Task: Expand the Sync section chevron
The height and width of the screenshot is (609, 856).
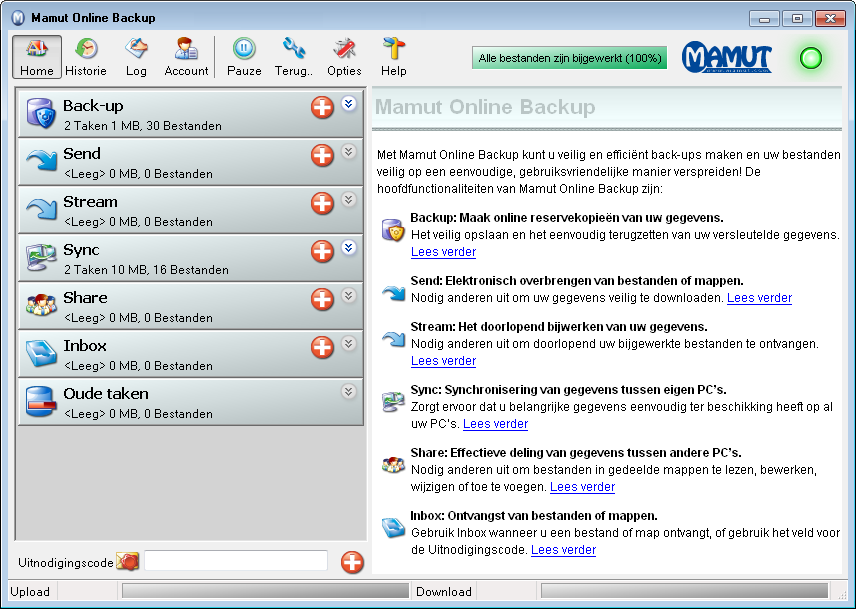Action: tap(349, 247)
